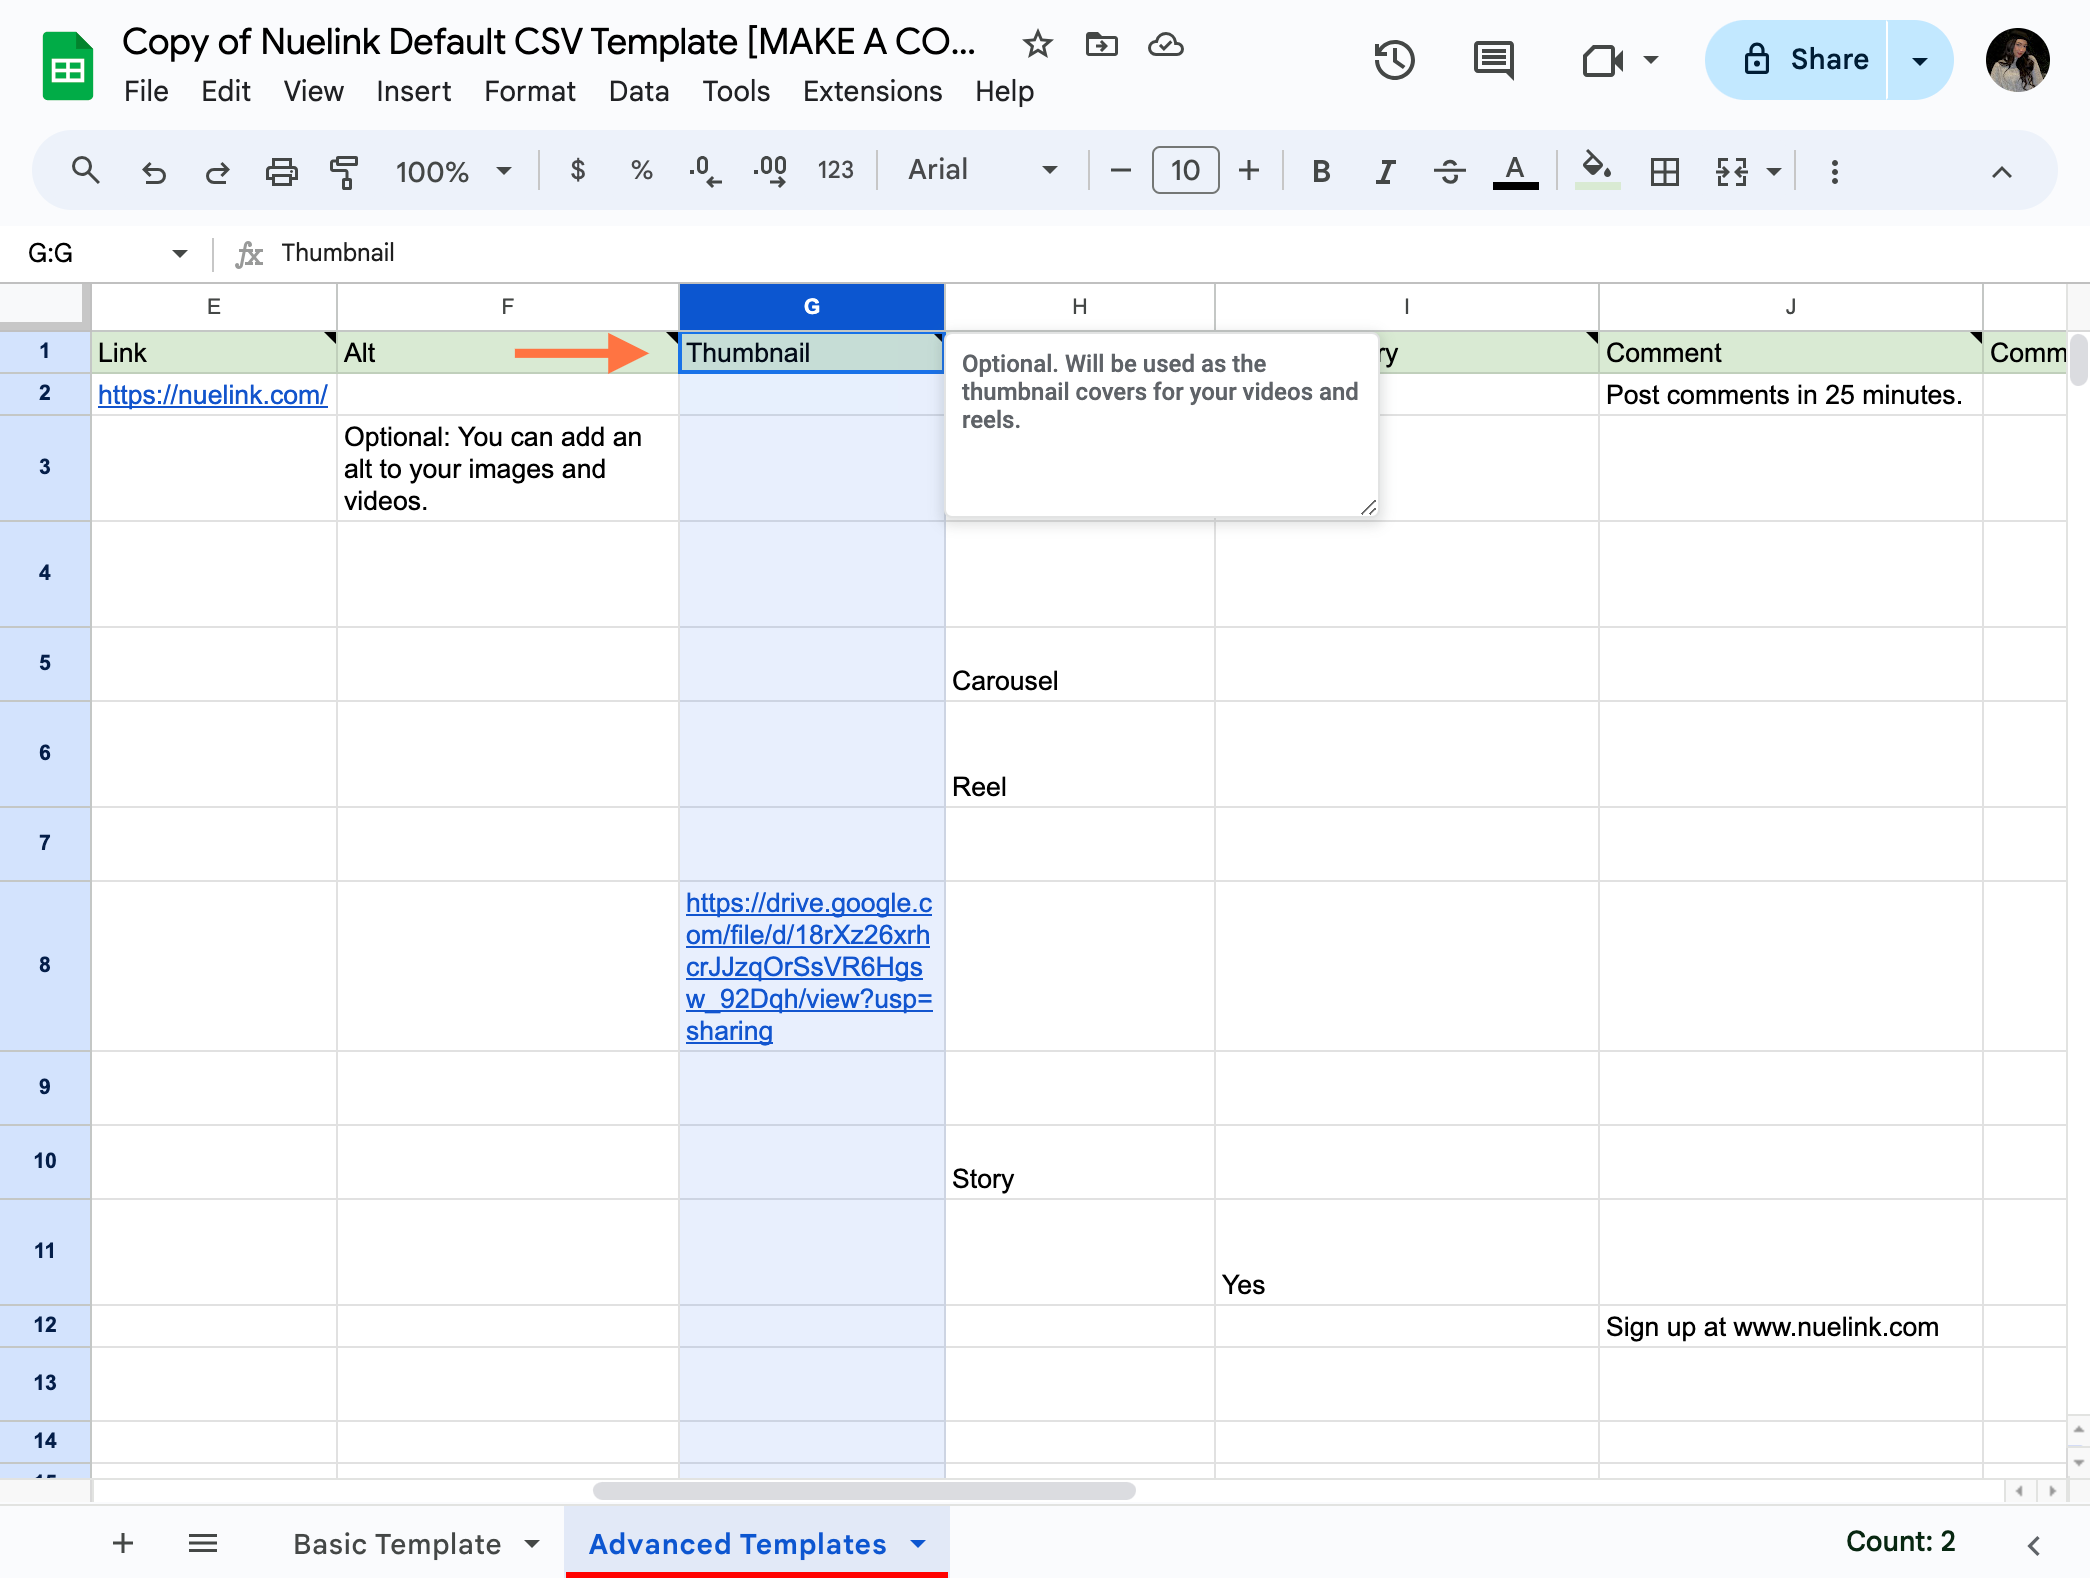Click the text color icon
This screenshot has width=2090, height=1578.
(1515, 172)
